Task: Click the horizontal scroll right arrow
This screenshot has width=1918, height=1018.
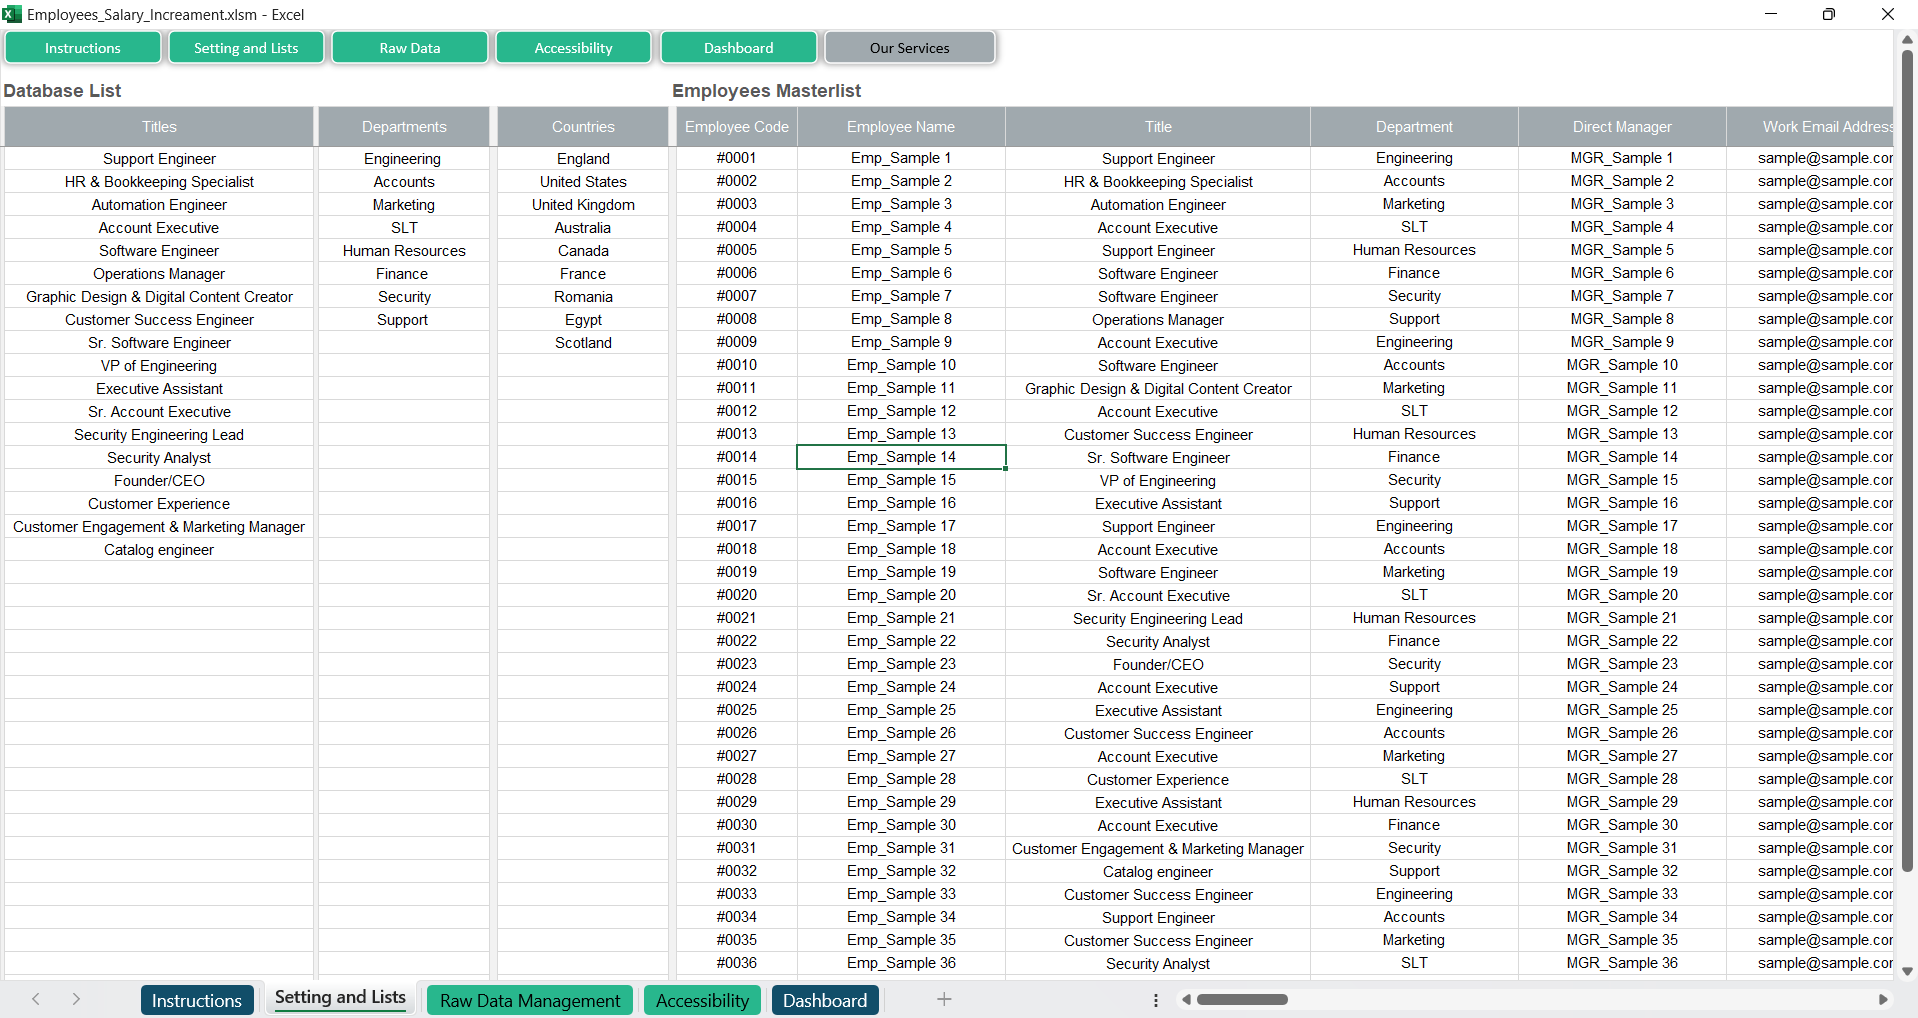Action: (1883, 999)
